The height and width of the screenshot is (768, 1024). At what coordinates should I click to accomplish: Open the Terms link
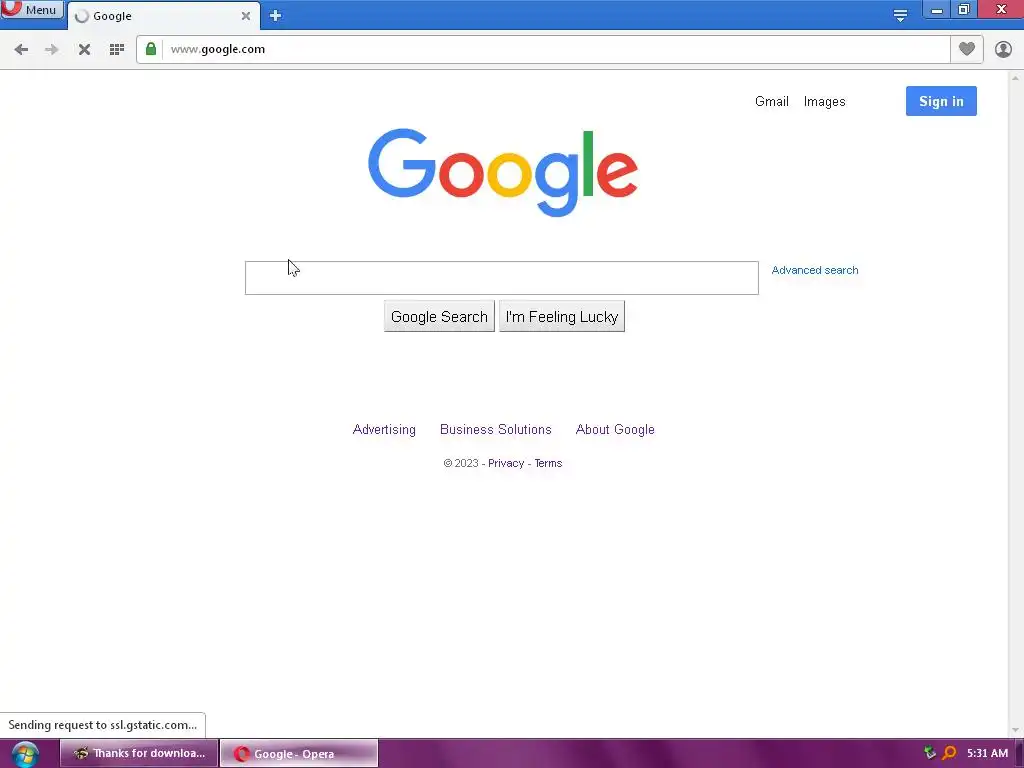click(x=549, y=463)
